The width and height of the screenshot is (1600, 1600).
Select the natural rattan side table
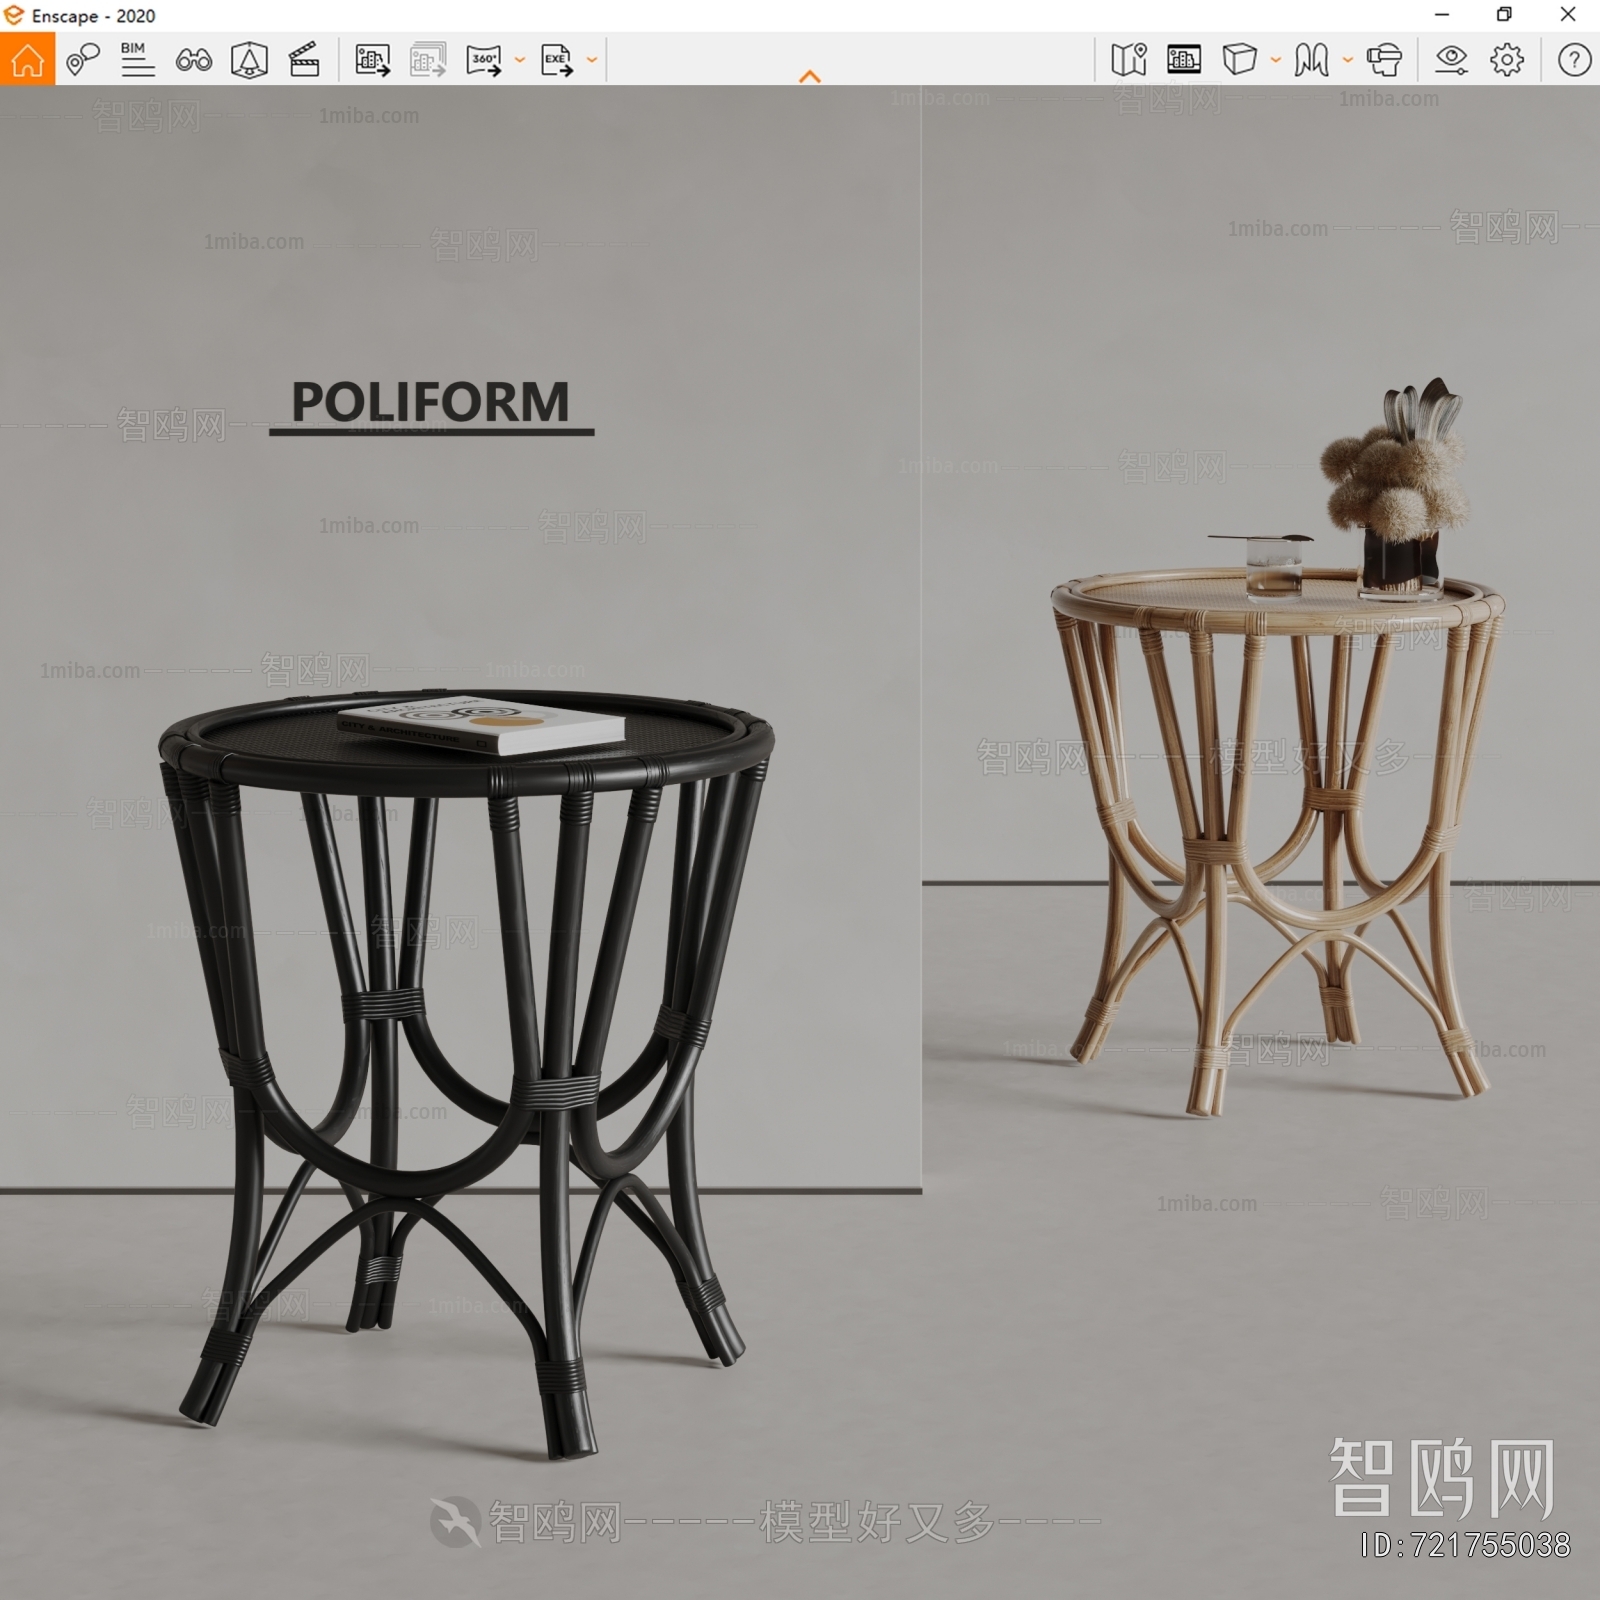pyautogui.click(x=1277, y=840)
